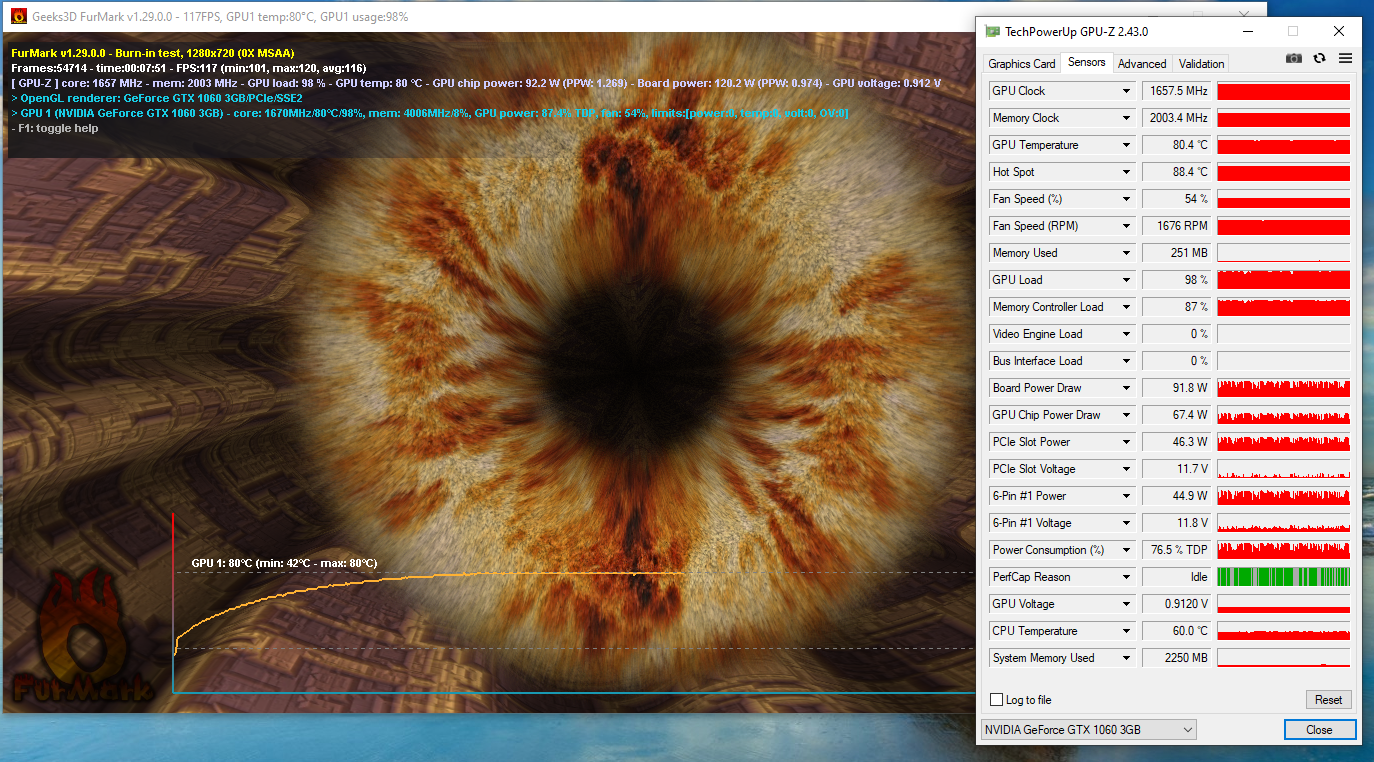
Task: Open the Fan Speed (RPM) dropdown
Action: tap(1127, 226)
